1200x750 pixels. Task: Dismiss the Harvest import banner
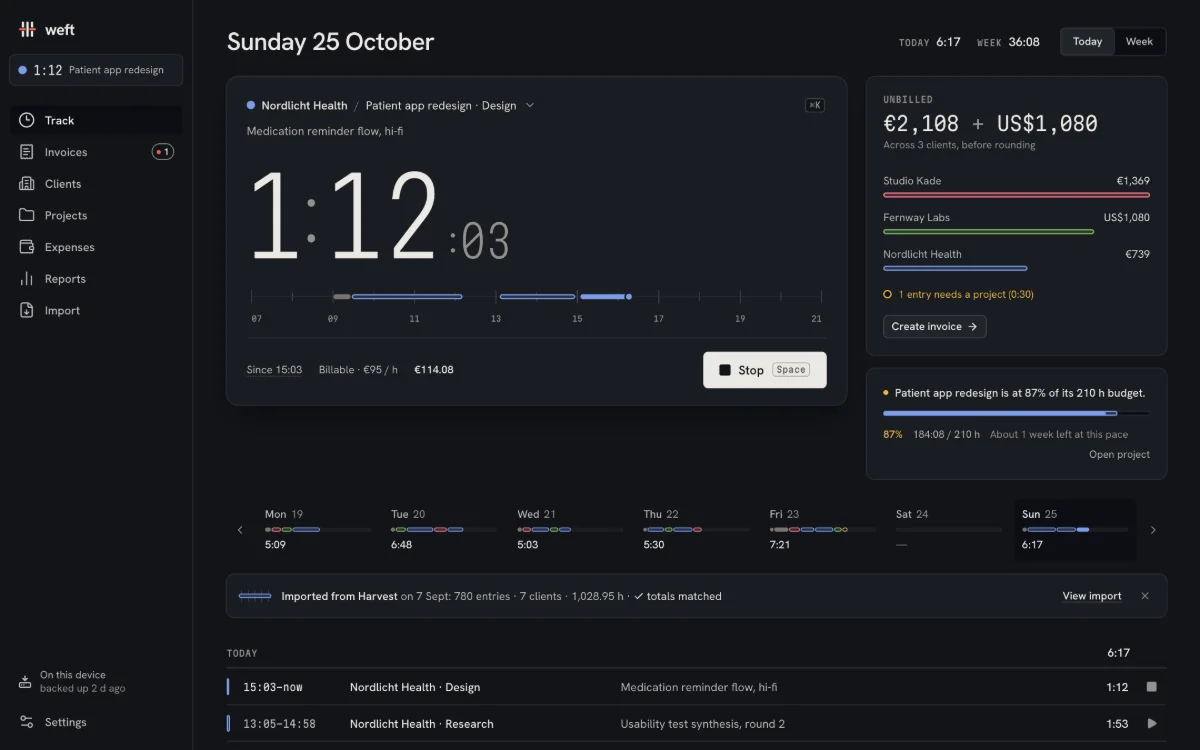pos(1145,596)
